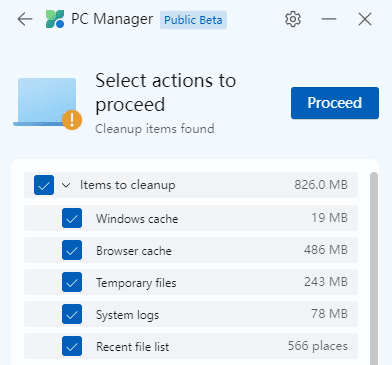Click the laptop warning illustration
The height and width of the screenshot is (365, 392).
pos(48,103)
